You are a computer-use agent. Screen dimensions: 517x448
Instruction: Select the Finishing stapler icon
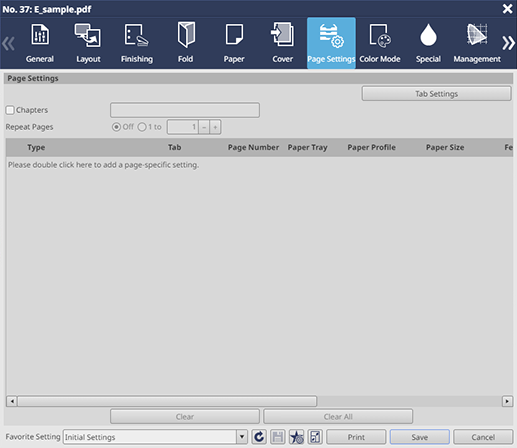tap(137, 35)
